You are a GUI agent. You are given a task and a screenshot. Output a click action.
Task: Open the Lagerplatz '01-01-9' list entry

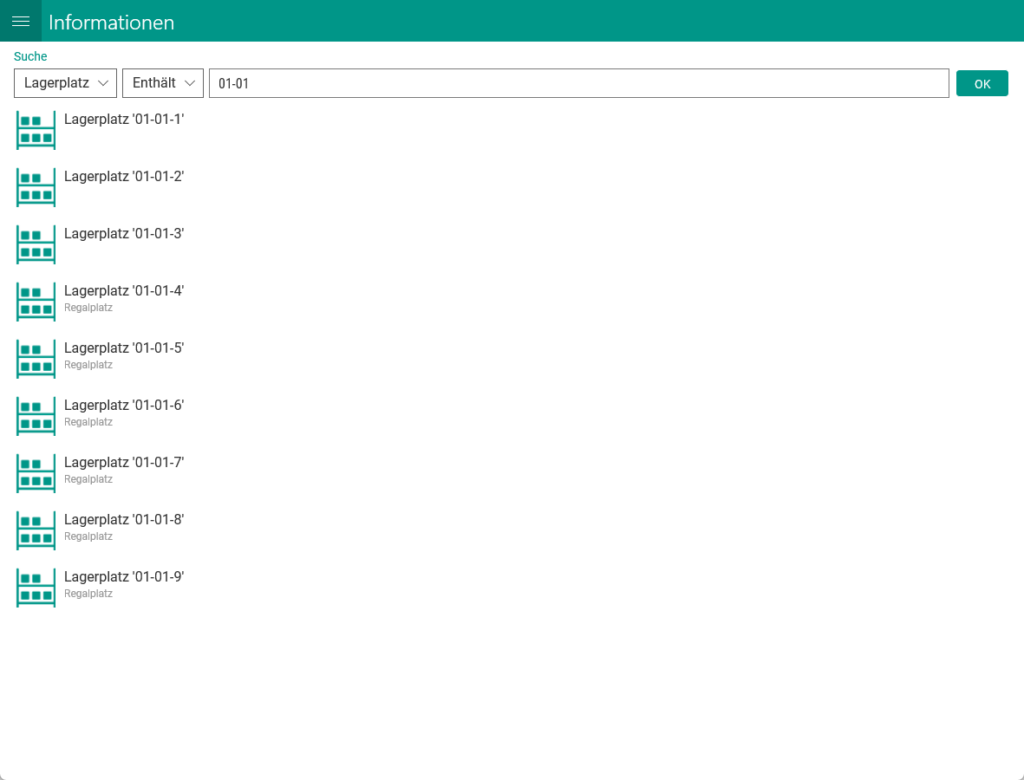click(x=124, y=577)
